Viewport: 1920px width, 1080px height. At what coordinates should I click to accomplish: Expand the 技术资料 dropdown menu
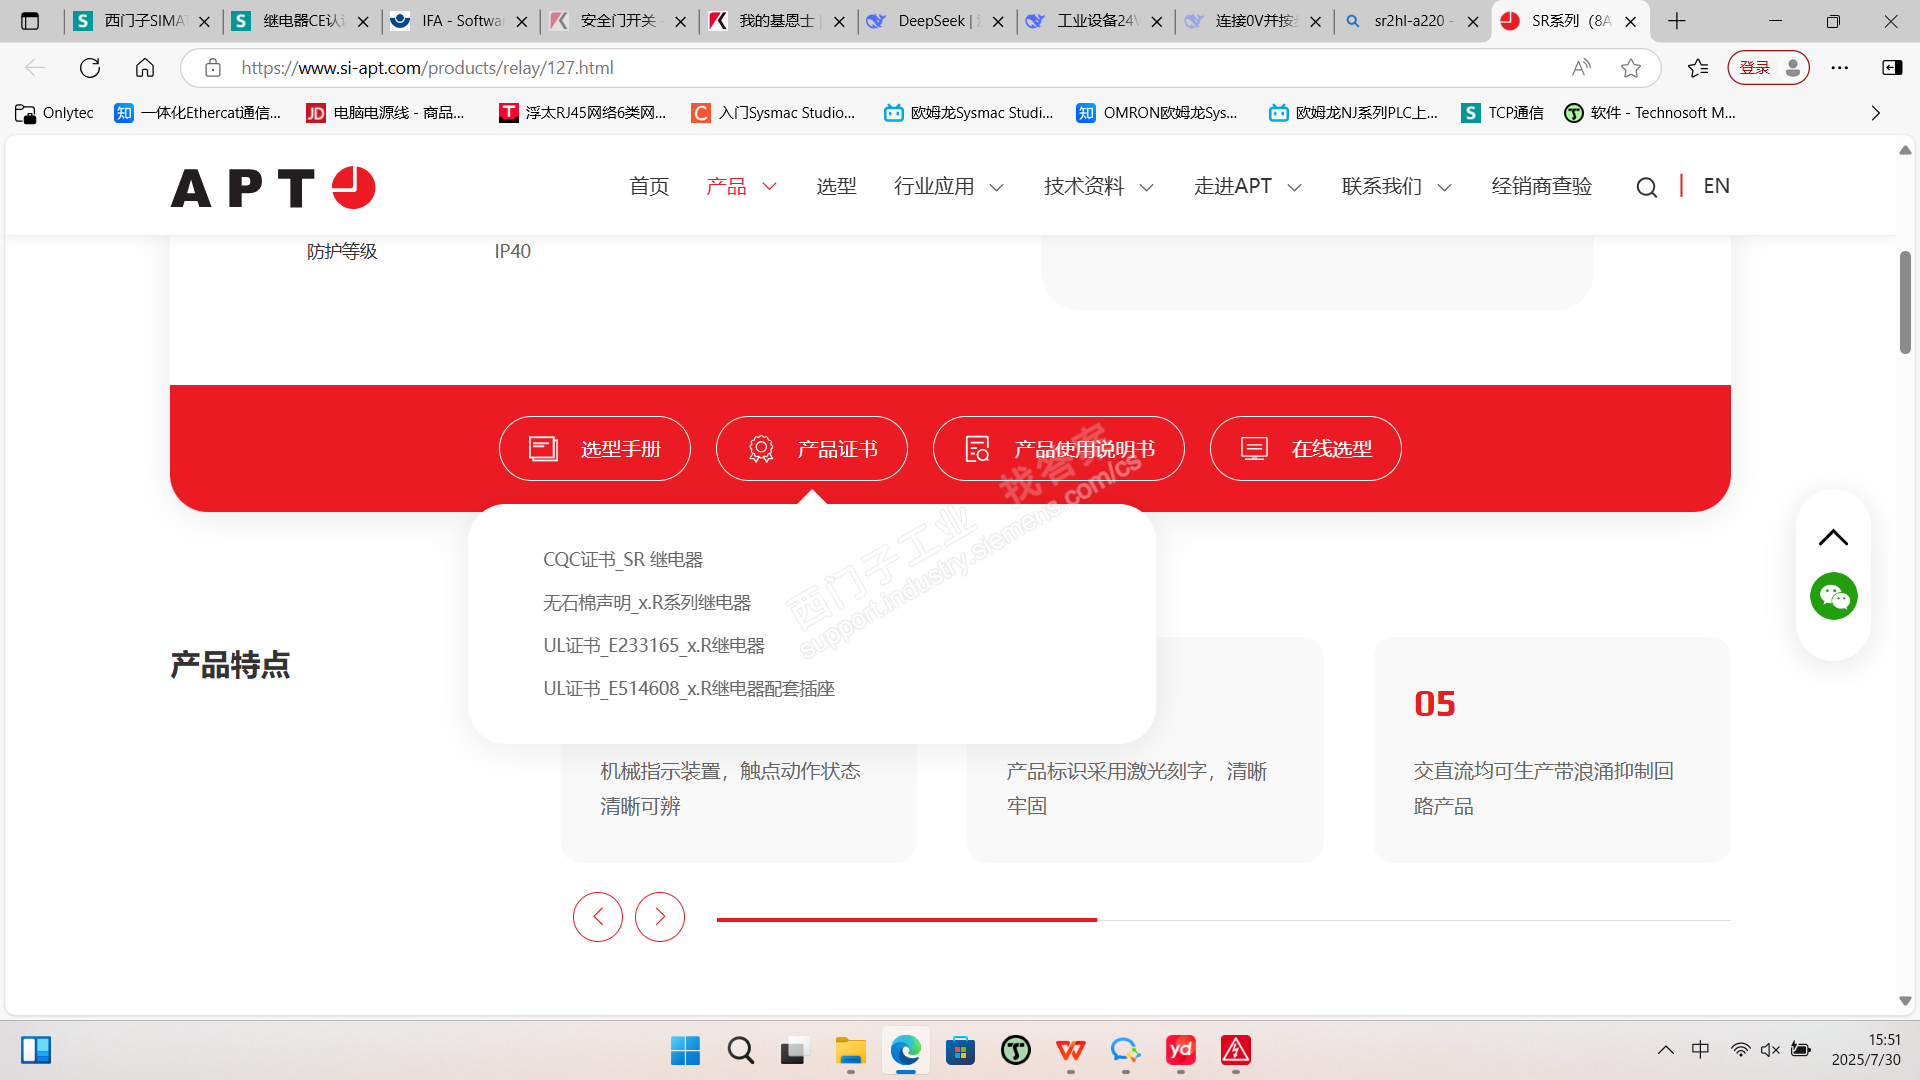point(1098,187)
